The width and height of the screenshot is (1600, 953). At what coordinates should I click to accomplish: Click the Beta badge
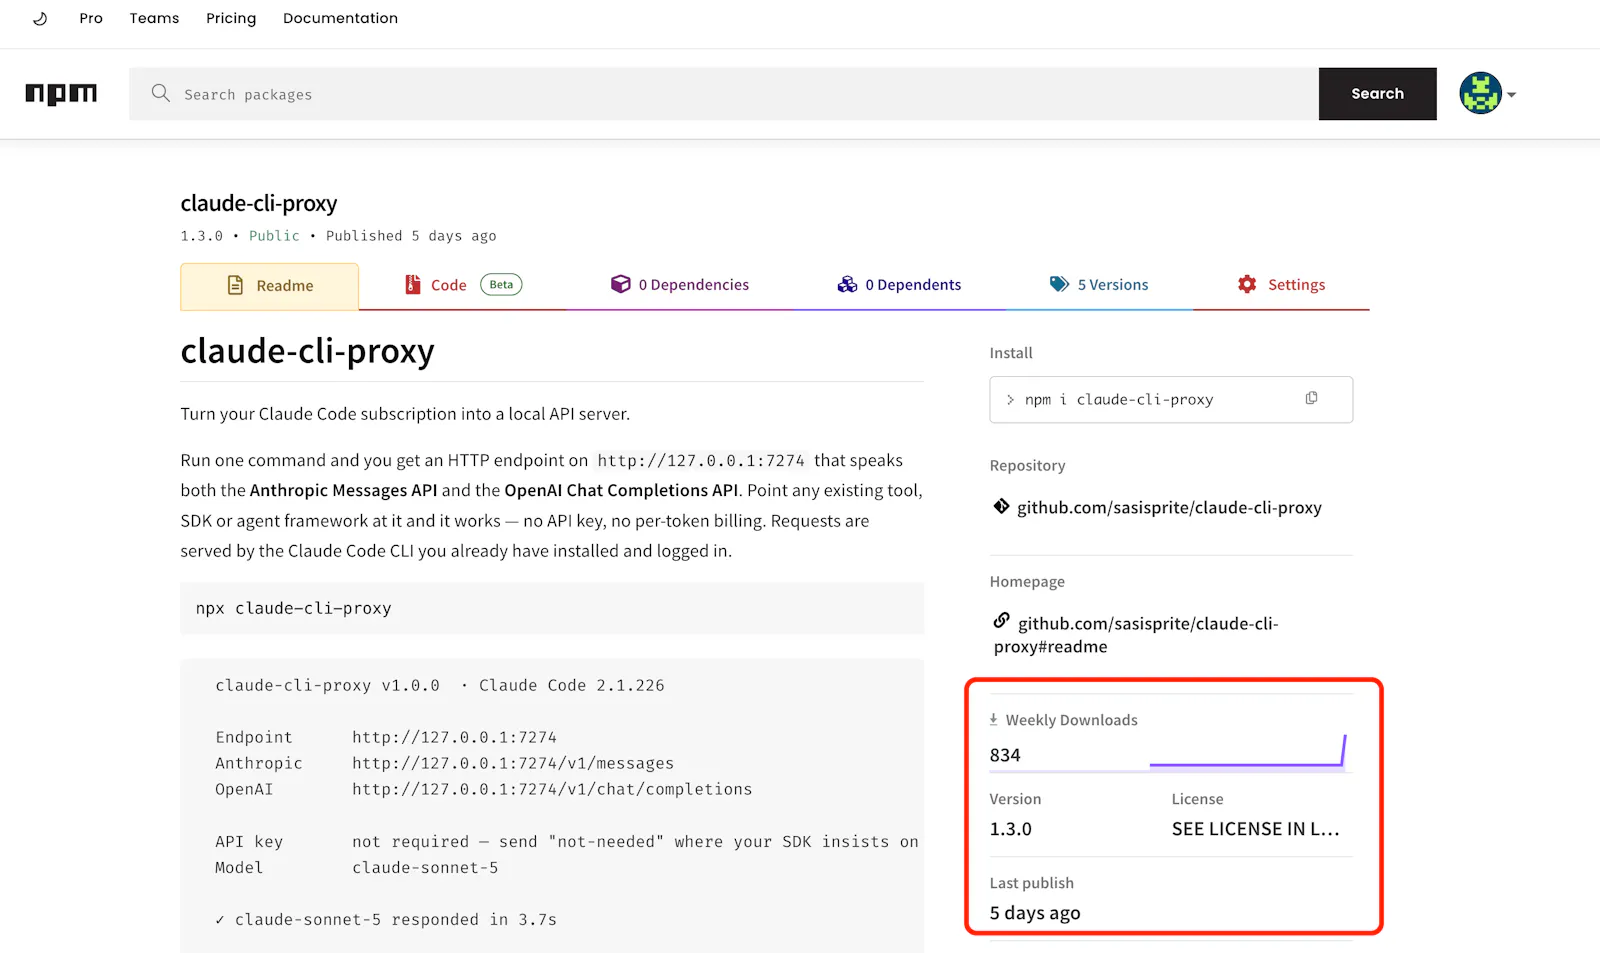click(x=501, y=285)
